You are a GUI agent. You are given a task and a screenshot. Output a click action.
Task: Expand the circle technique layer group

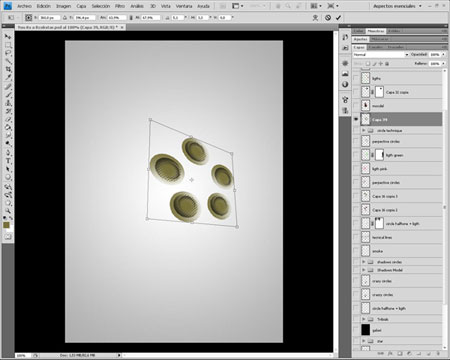coord(364,130)
